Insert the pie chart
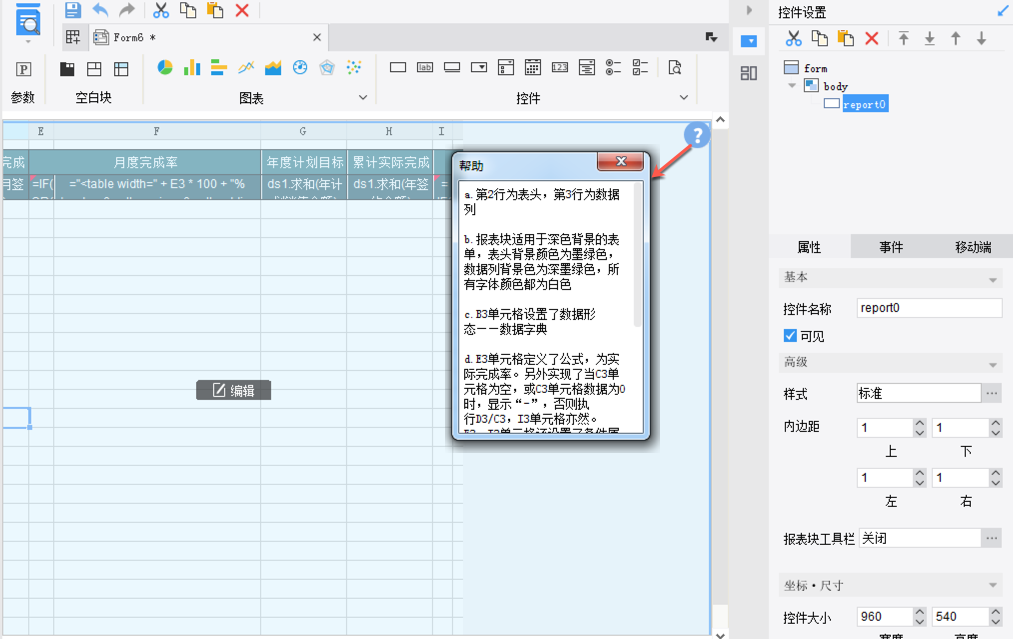The height and width of the screenshot is (639, 1013). 165,67
